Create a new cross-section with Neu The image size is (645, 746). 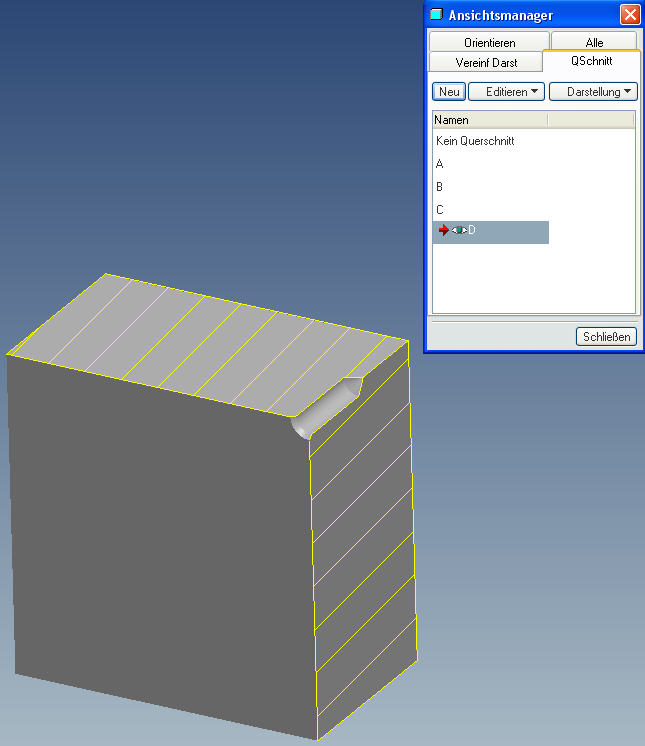pyautogui.click(x=449, y=91)
